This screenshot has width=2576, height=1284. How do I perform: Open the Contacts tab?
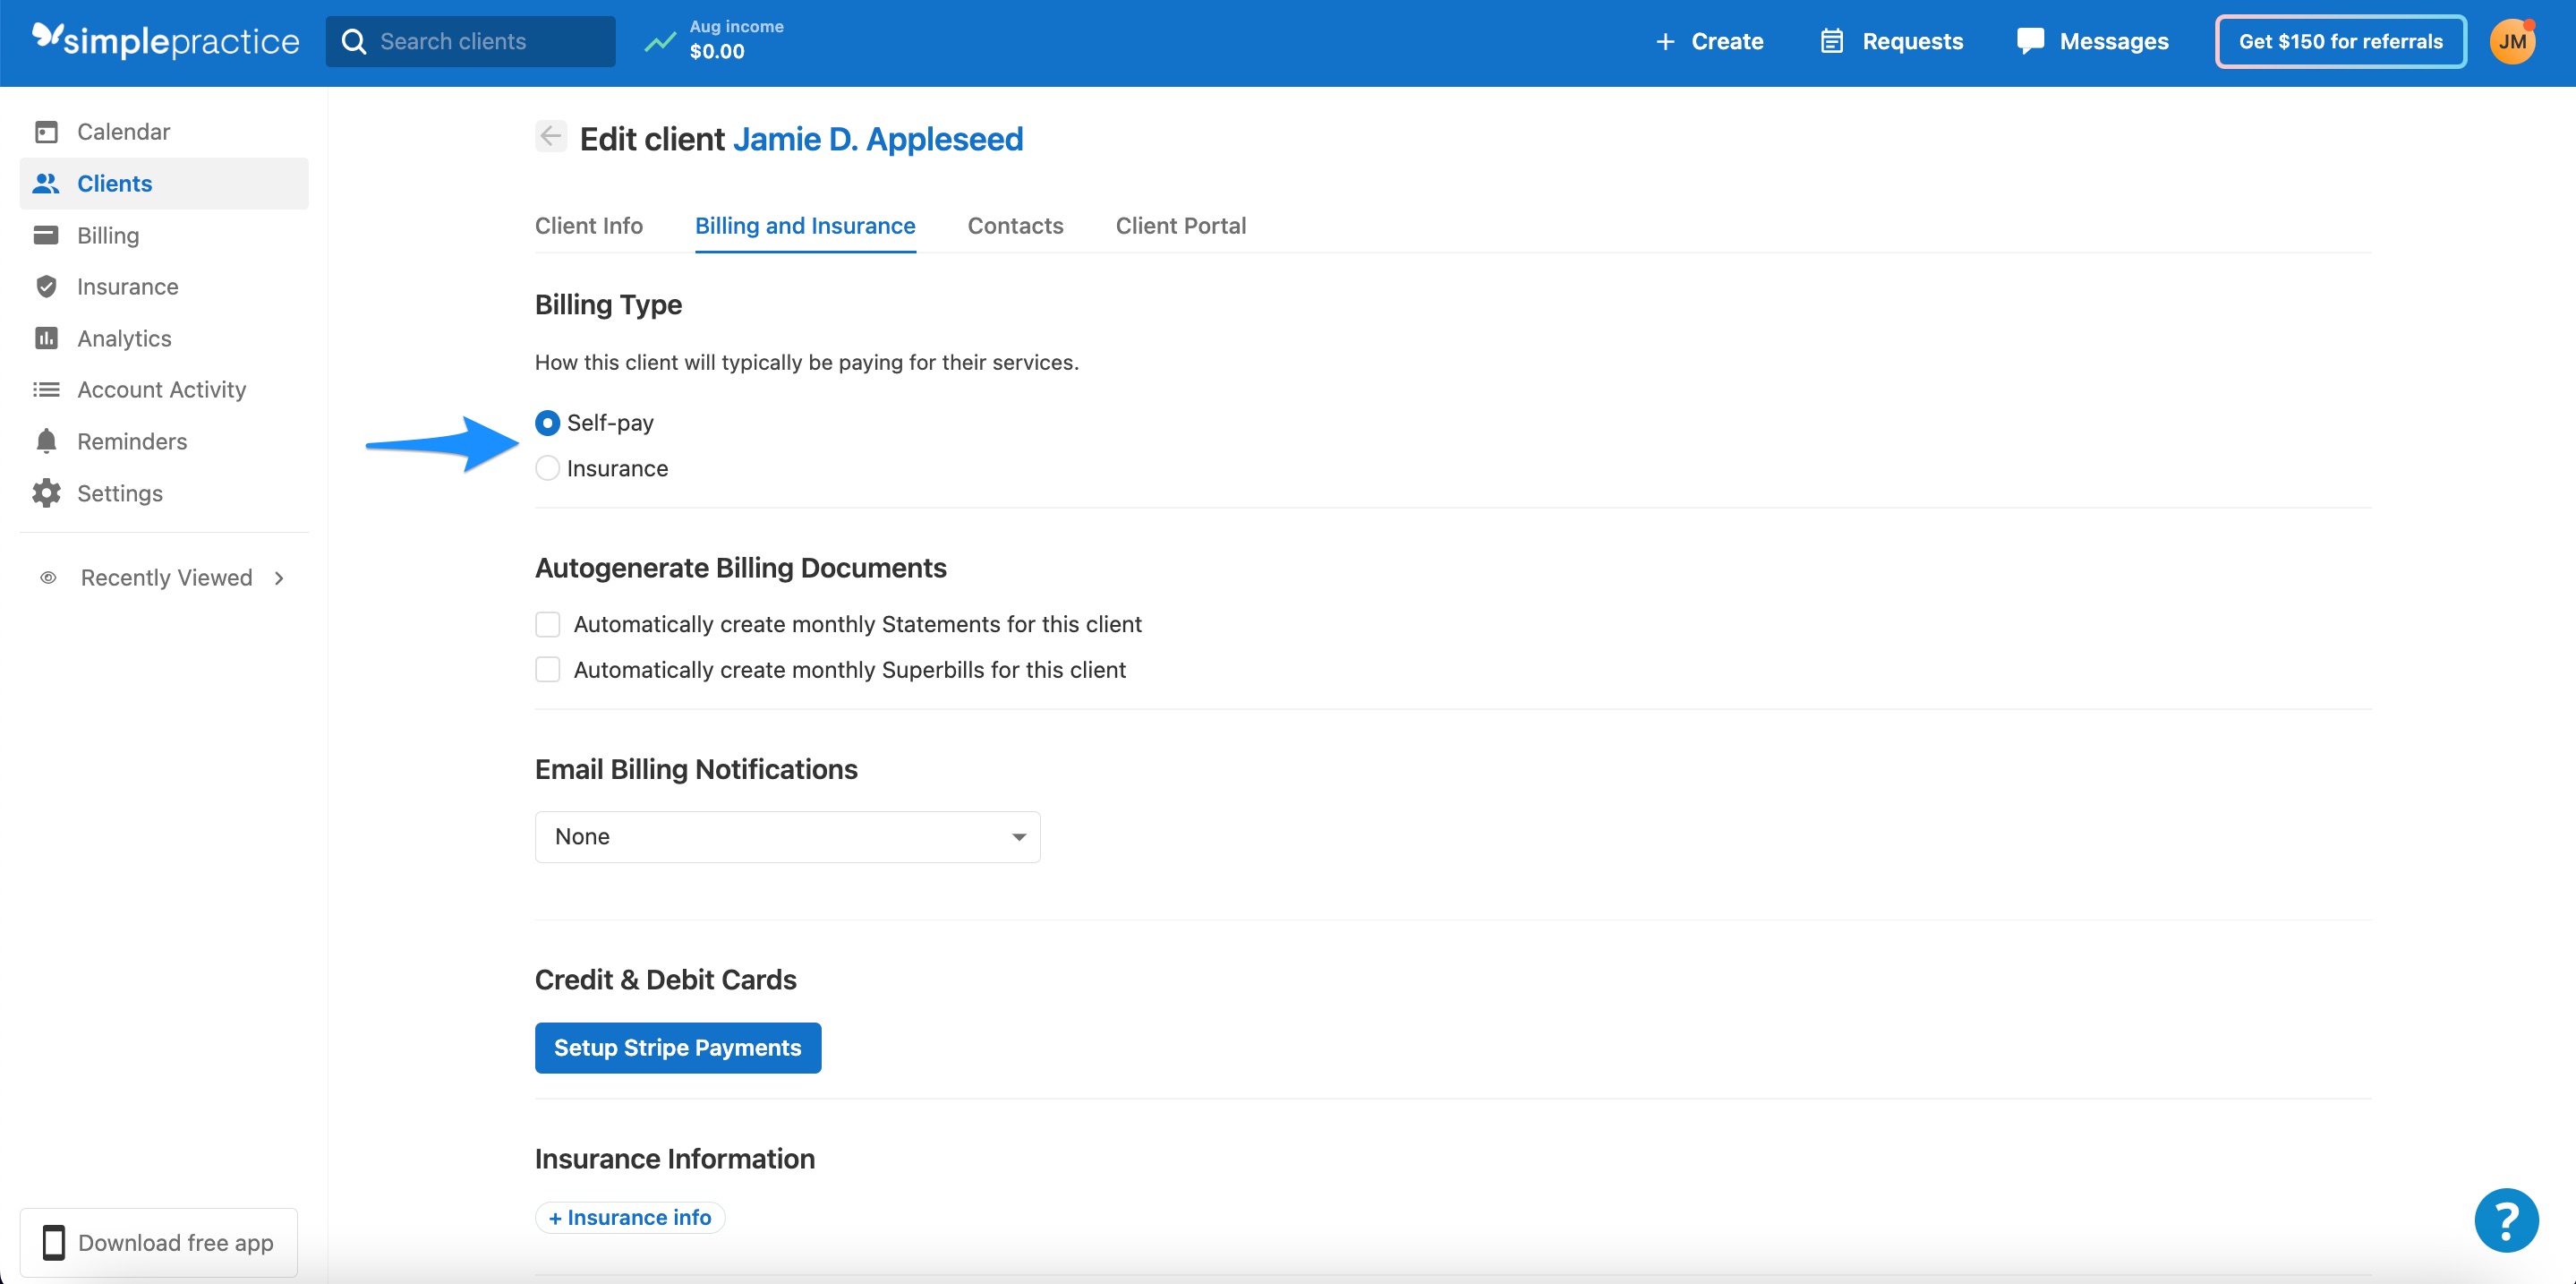tap(1015, 226)
